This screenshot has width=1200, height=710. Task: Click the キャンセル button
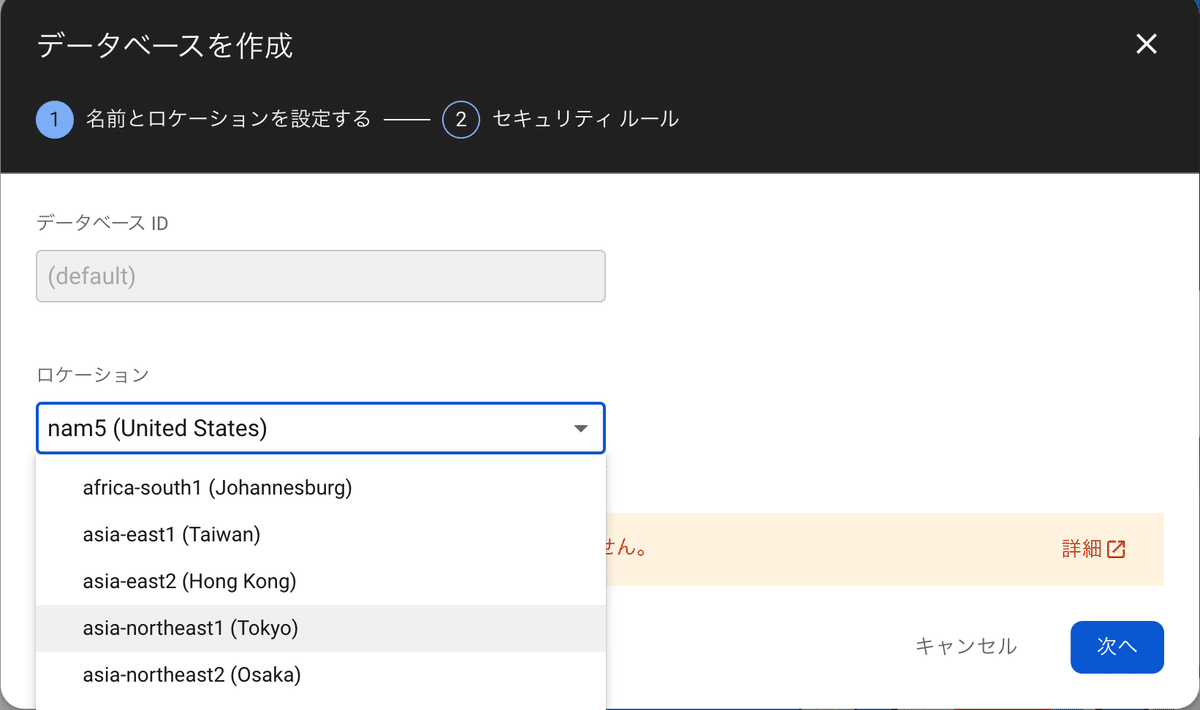tap(966, 647)
